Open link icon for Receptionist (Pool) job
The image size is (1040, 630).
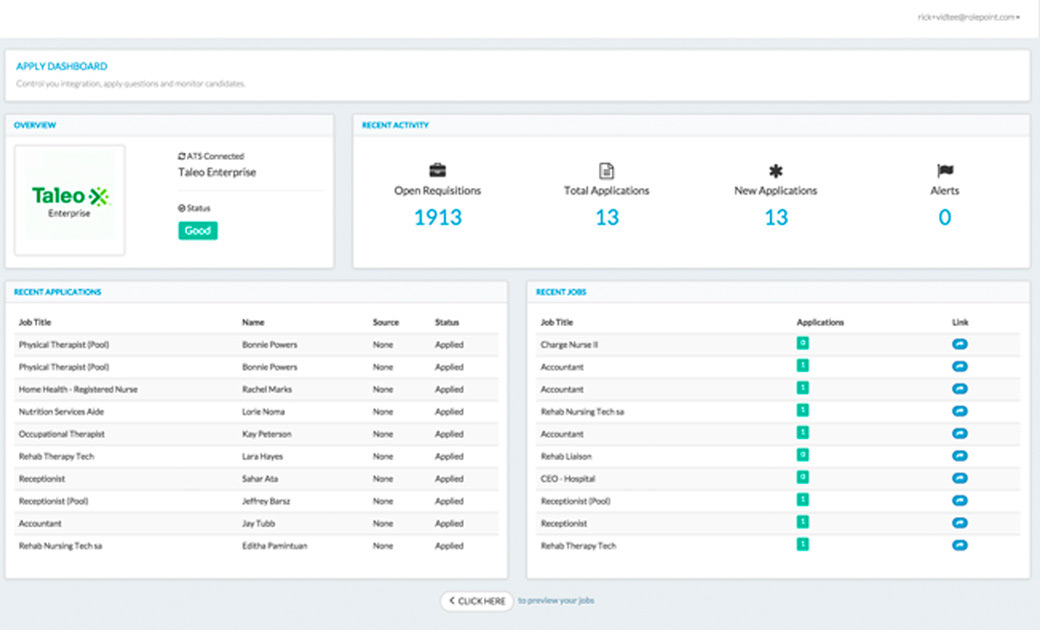pyautogui.click(x=959, y=501)
